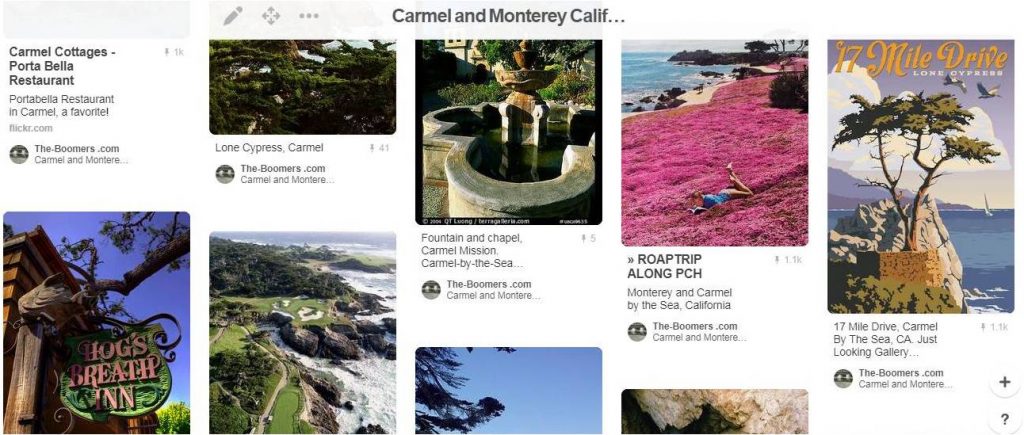Open Carmel Cottages - Porta Bella Restaurant title
This screenshot has height=435, width=1024.
pos(63,66)
